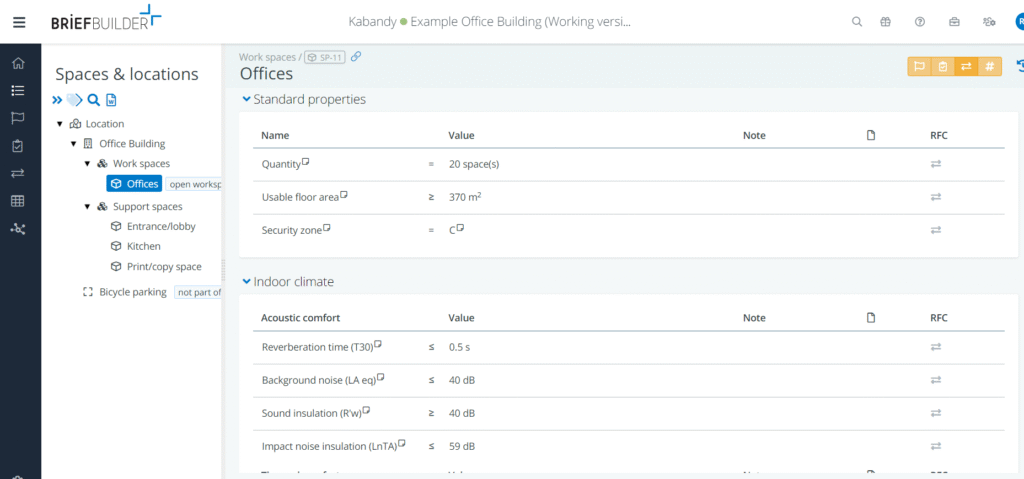Click the copy link icon next to SP-11
The width and height of the screenshot is (1024, 479).
(356, 57)
